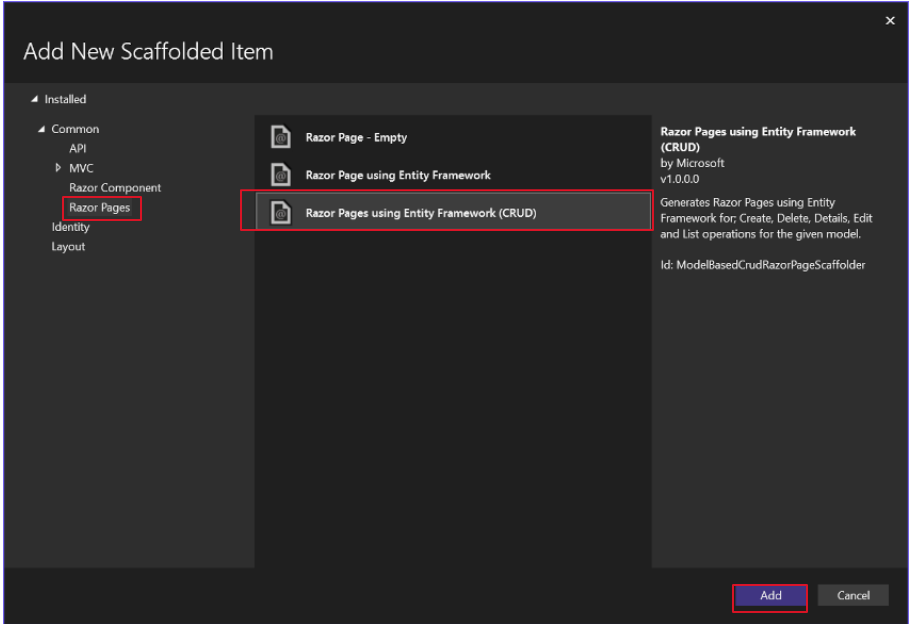Select the MVC category label
This screenshot has width=913, height=624.
coord(81,168)
